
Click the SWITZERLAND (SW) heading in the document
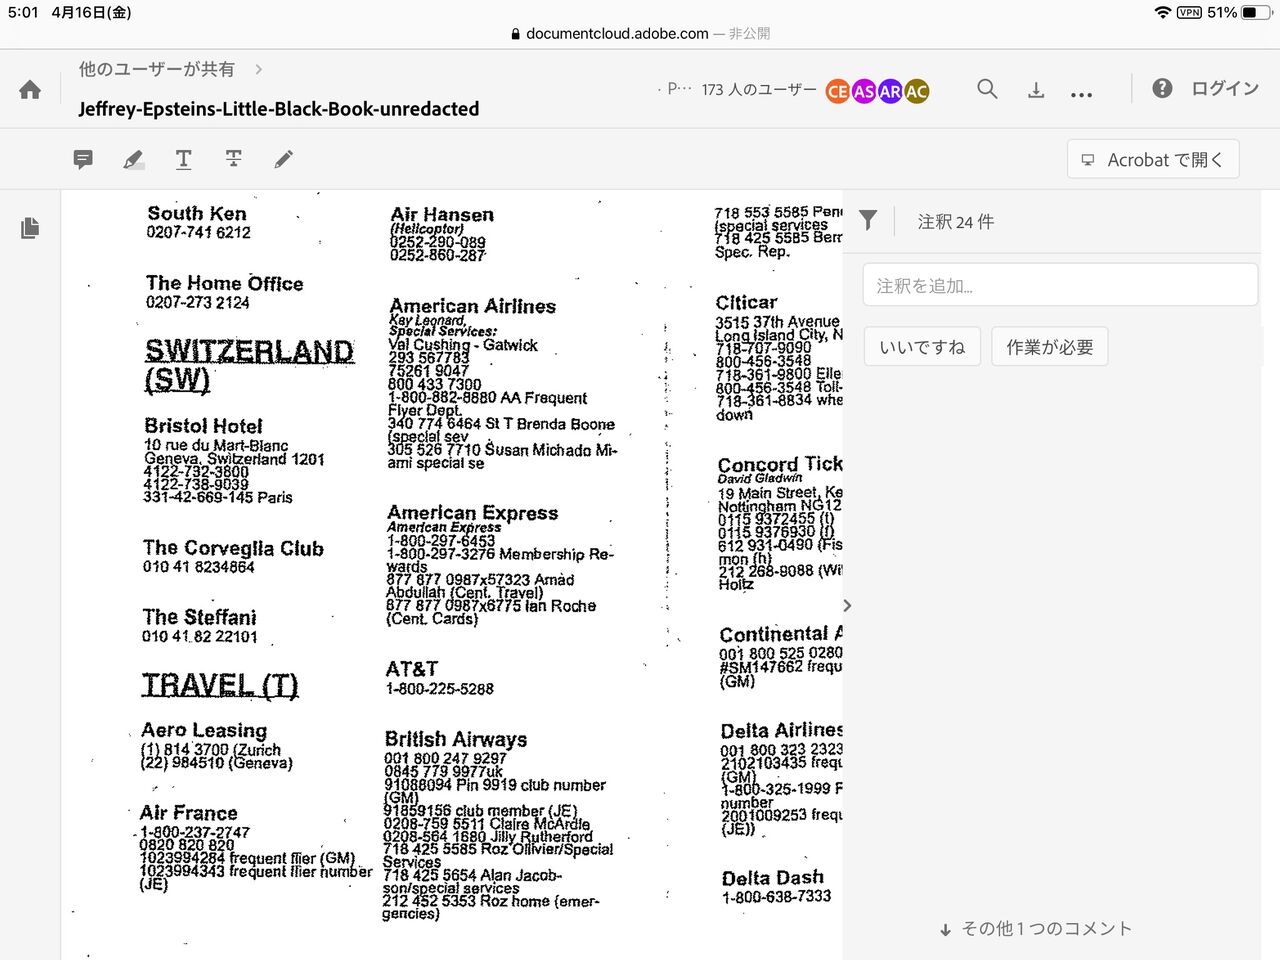[249, 364]
